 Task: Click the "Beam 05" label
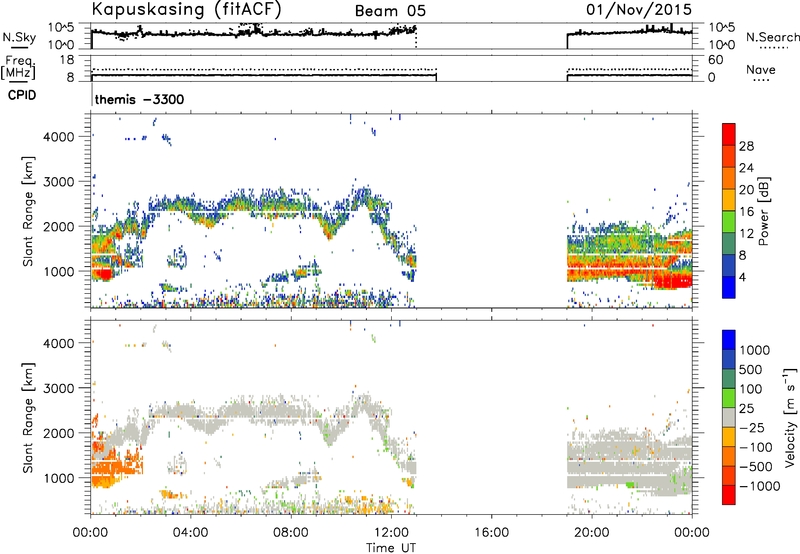(390, 11)
